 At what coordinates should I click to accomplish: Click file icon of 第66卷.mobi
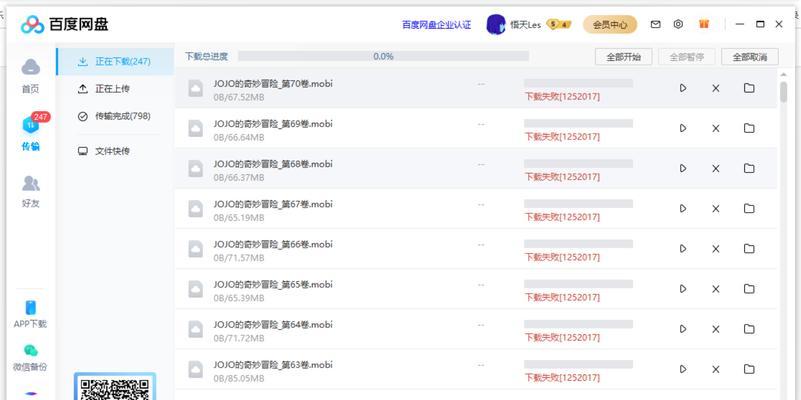[x=196, y=249]
